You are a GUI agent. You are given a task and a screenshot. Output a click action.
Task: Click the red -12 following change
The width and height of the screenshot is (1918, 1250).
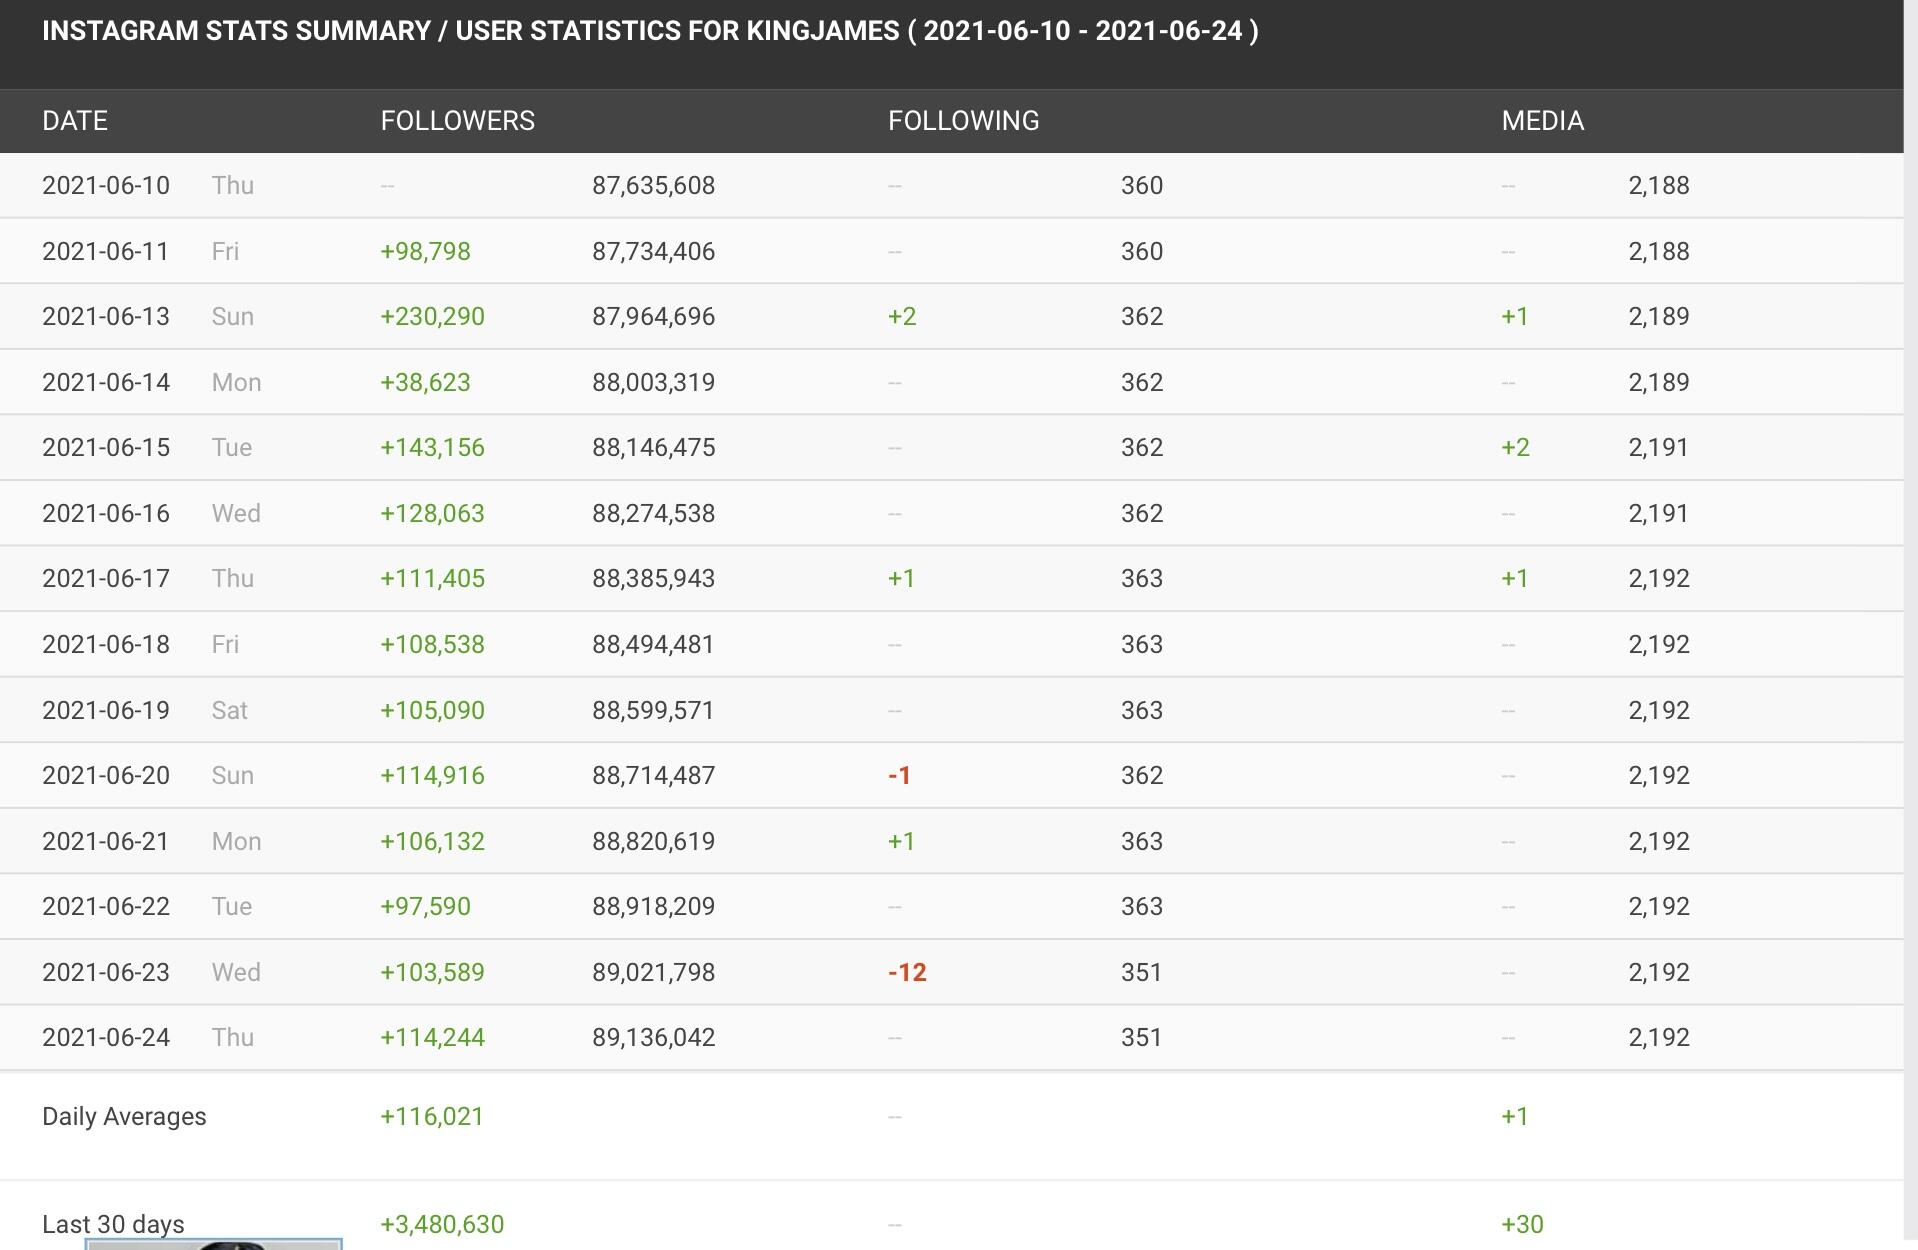(x=907, y=973)
